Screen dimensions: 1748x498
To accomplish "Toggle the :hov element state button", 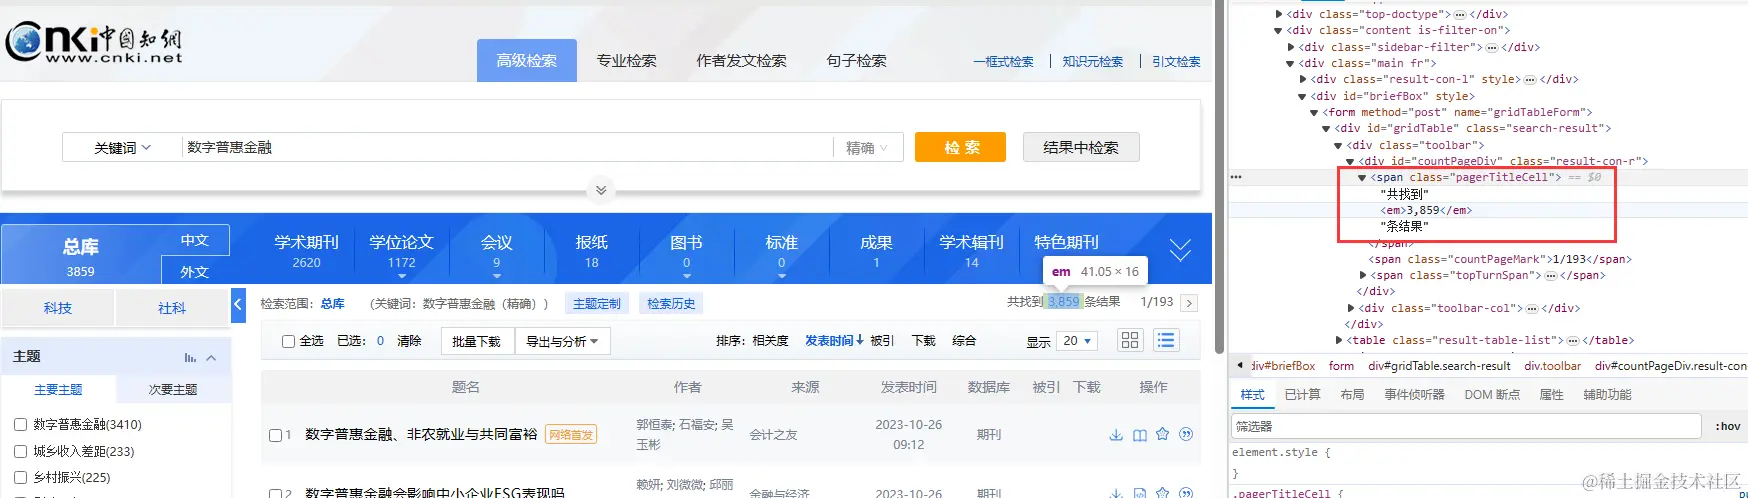I will pyautogui.click(x=1727, y=426).
